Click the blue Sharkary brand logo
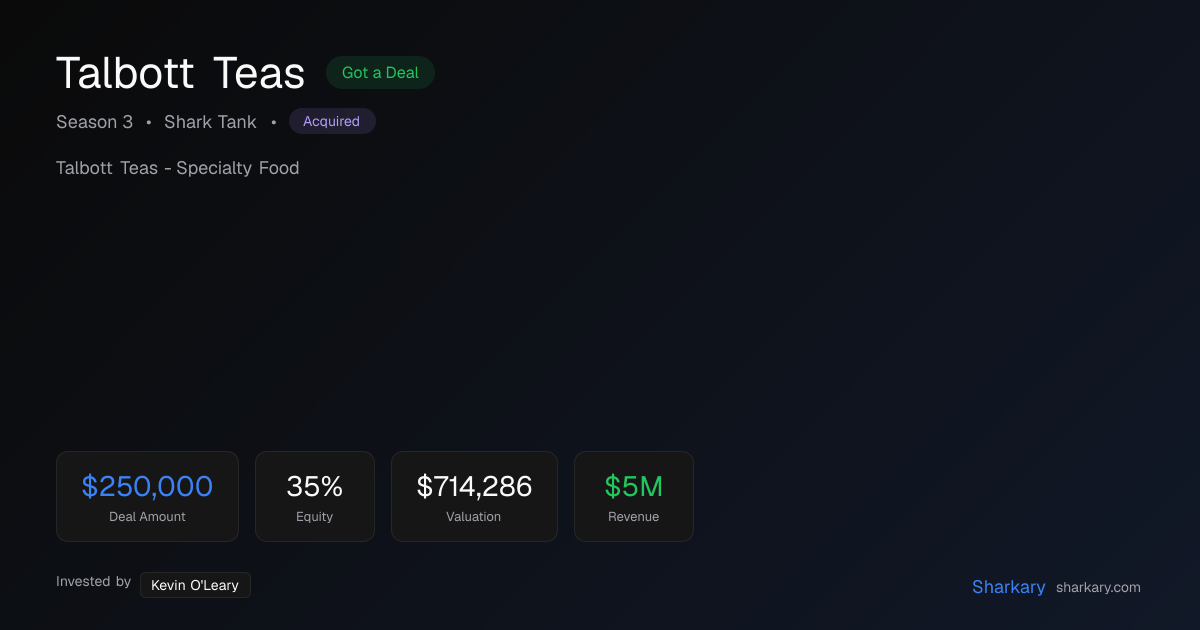This screenshot has width=1200, height=630. click(1009, 587)
